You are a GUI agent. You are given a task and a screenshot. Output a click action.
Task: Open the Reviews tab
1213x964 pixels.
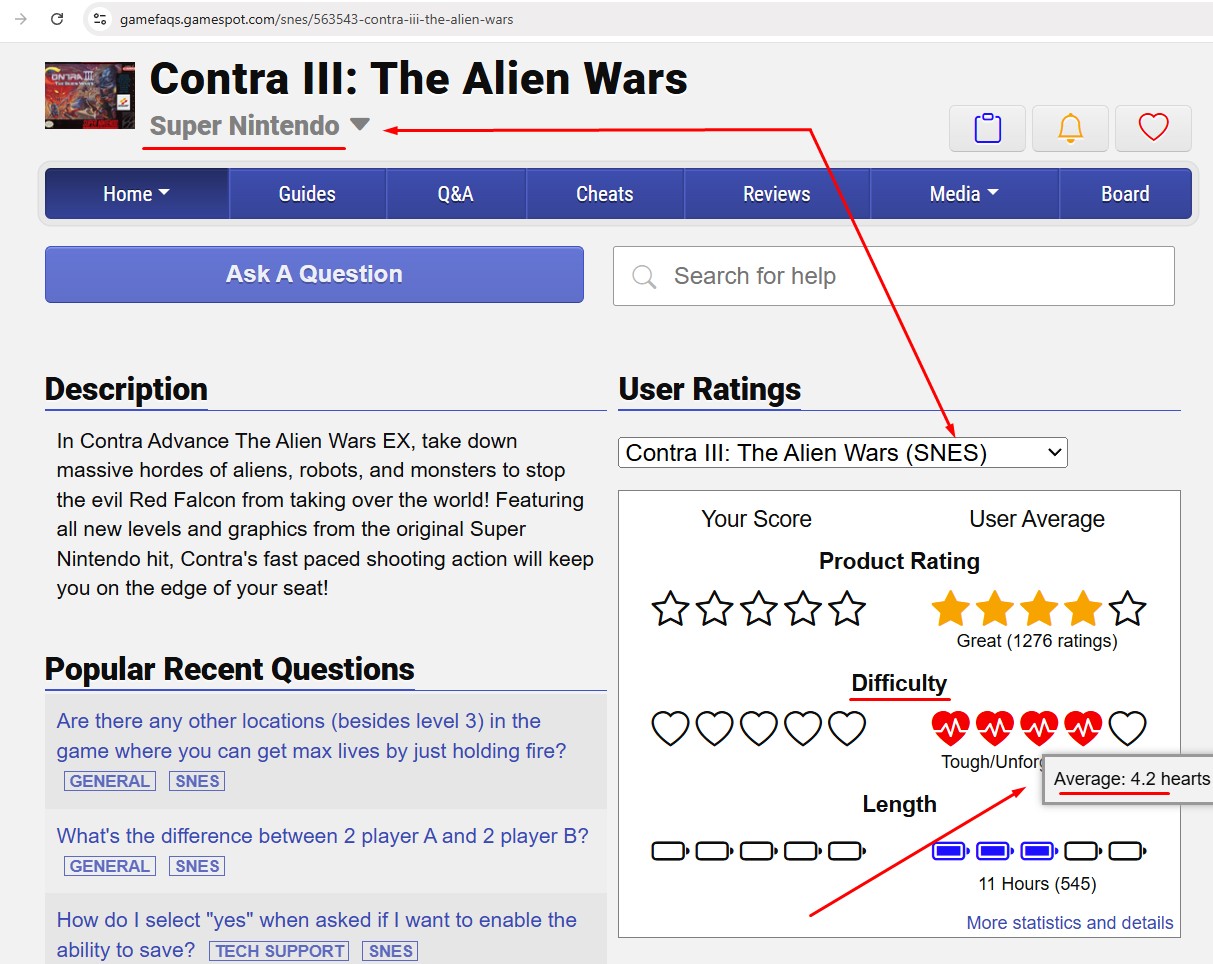(777, 194)
